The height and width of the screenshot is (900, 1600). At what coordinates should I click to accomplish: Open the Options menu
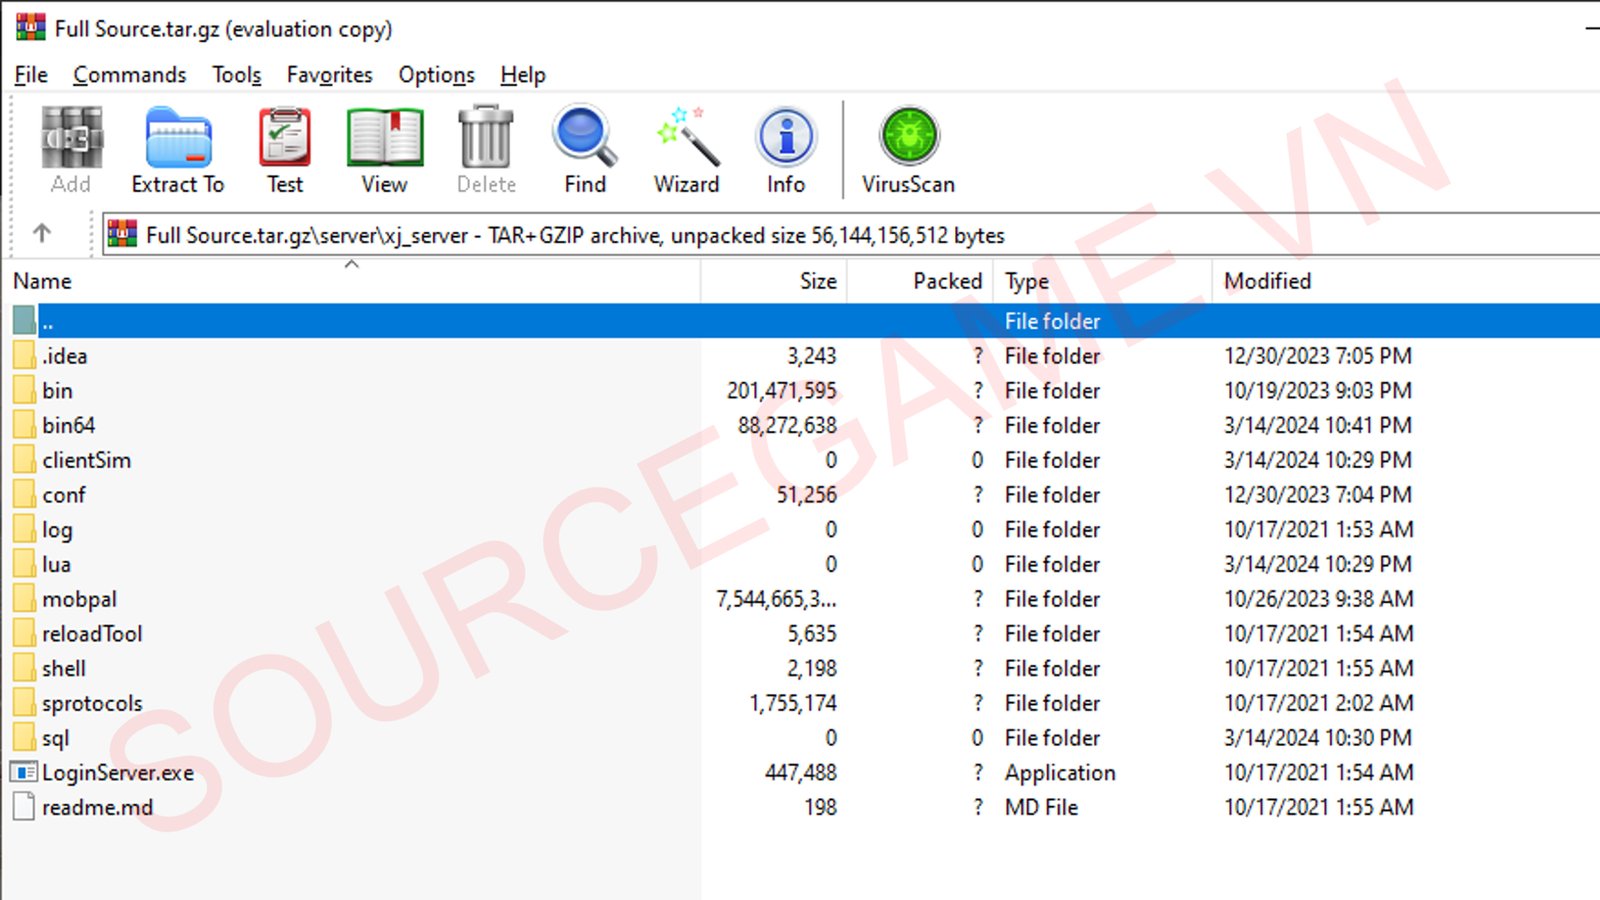point(436,75)
